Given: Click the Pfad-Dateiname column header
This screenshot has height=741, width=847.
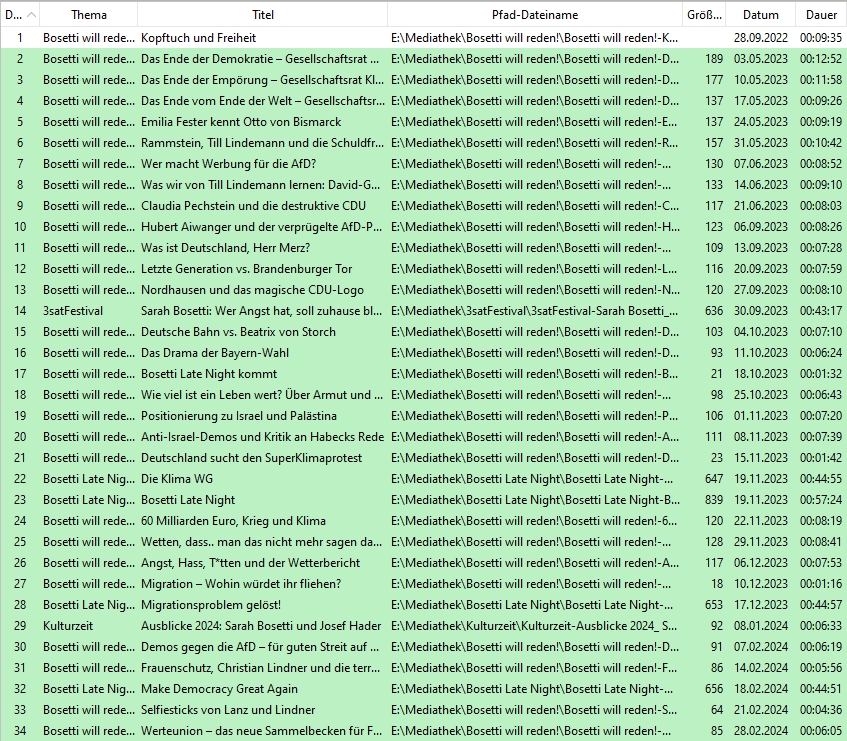Looking at the screenshot, I should coord(534,15).
